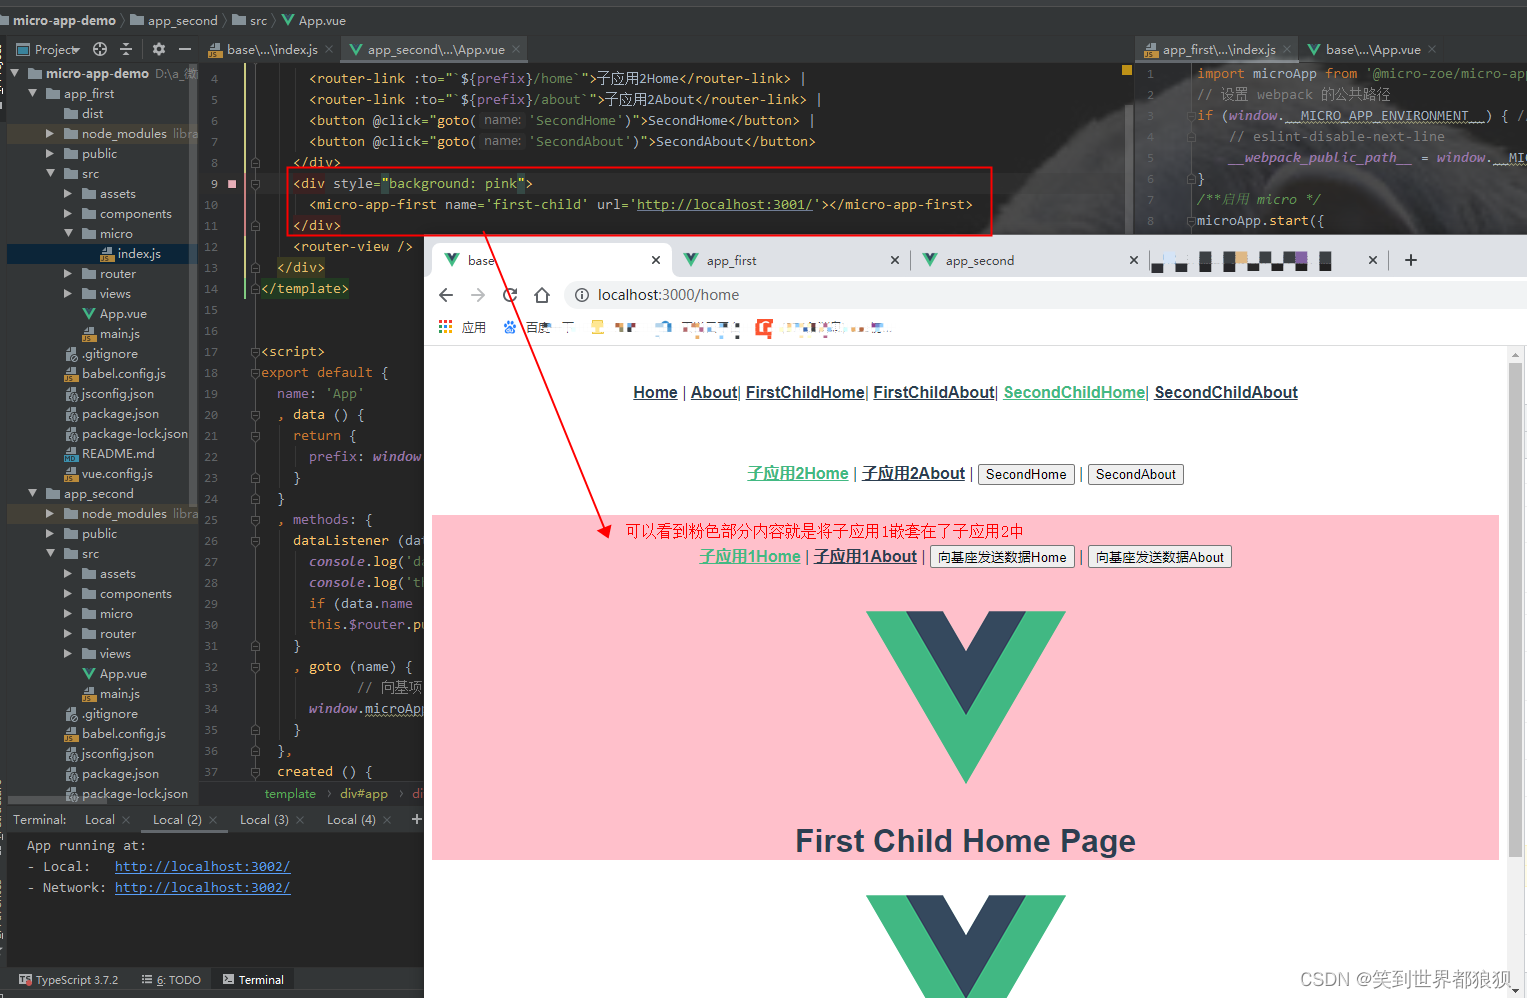Open the Project view dropdown
This screenshot has height=998, width=1527.
(49, 49)
